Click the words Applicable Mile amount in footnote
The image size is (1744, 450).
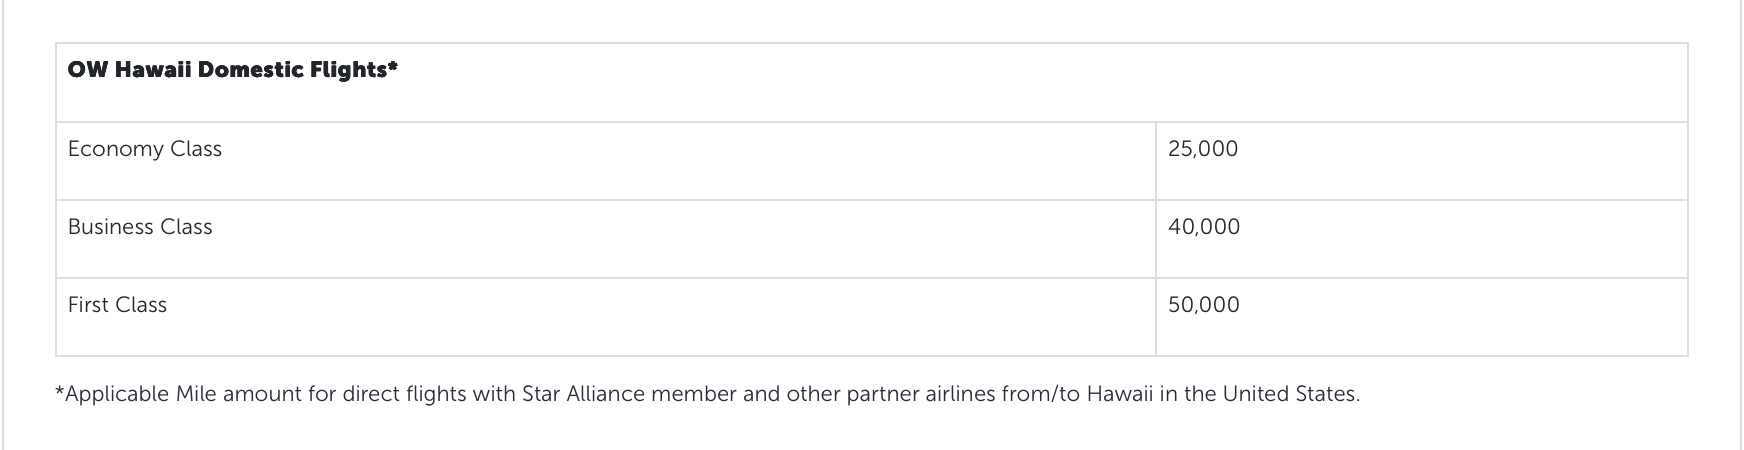point(183,394)
